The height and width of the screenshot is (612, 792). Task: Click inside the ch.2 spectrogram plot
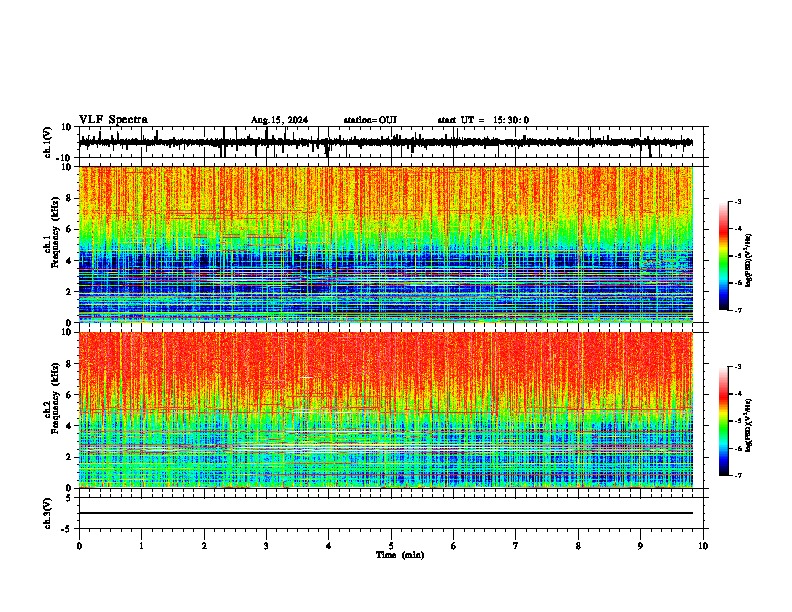click(386, 410)
